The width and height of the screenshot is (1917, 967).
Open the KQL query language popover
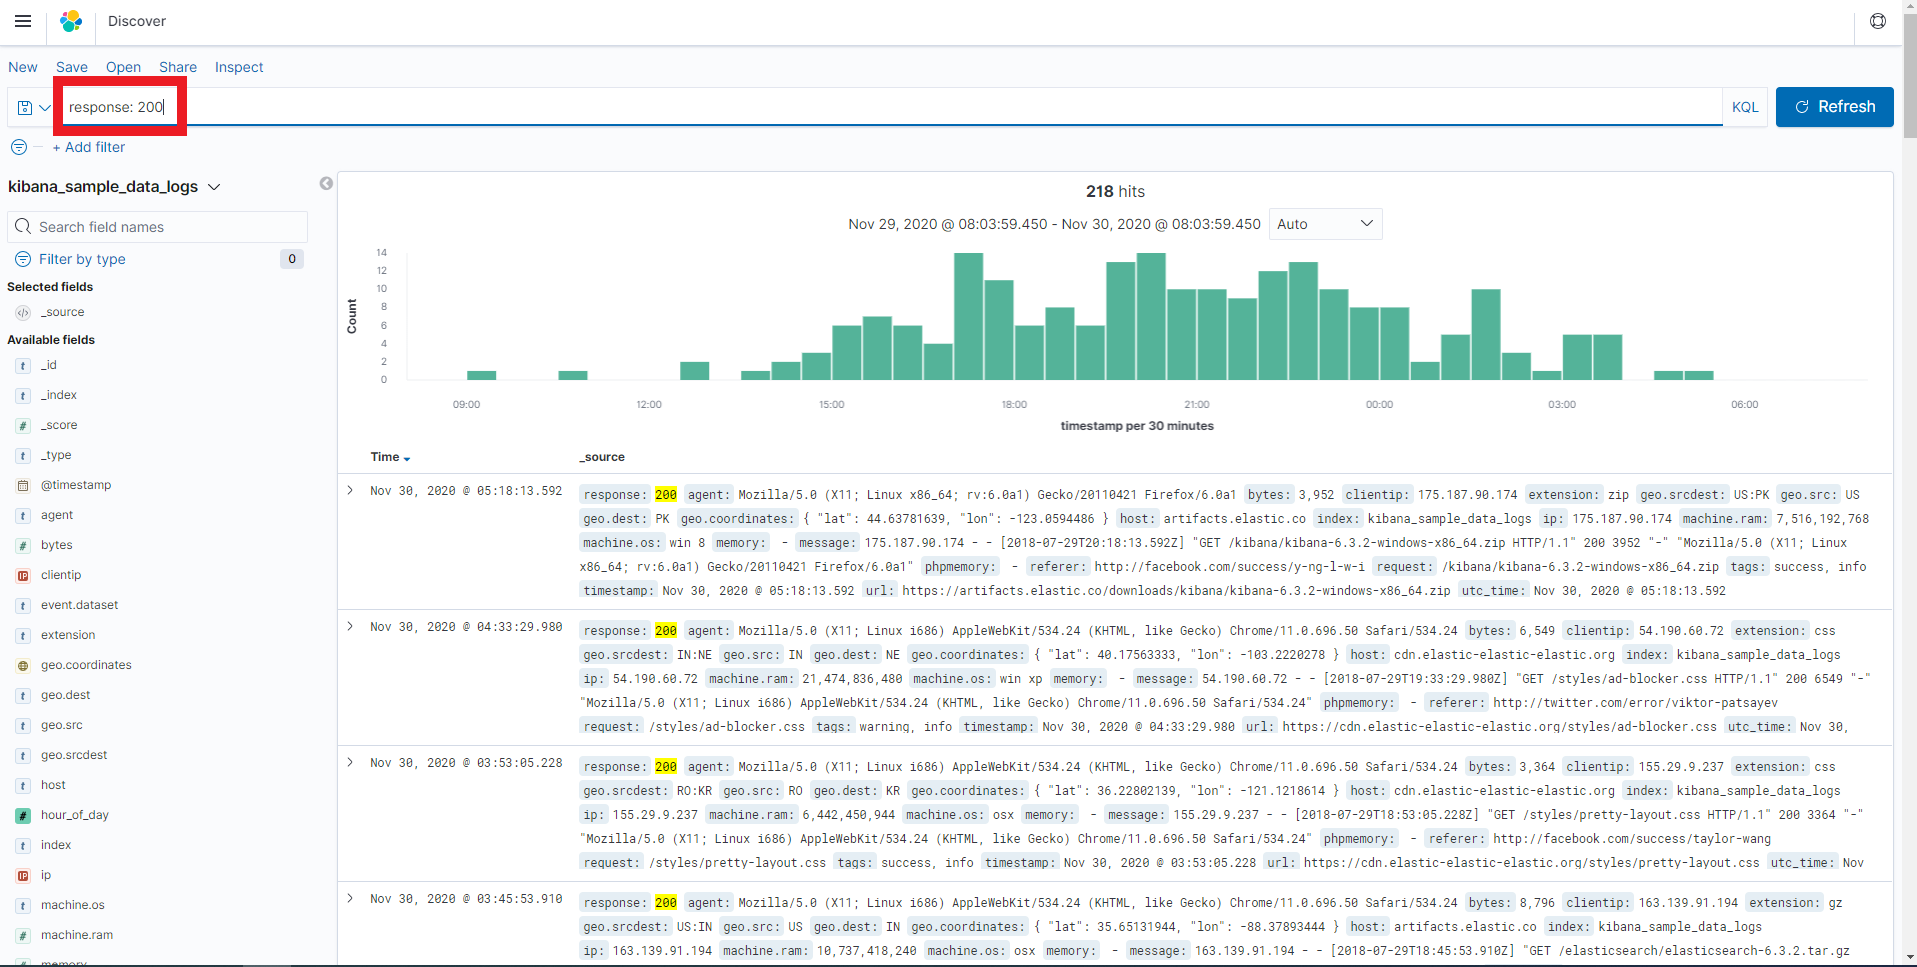[1743, 106]
